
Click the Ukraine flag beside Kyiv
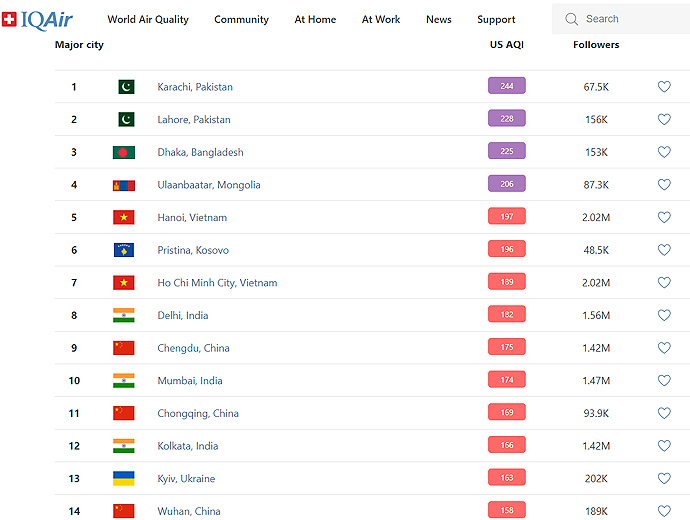click(124, 479)
